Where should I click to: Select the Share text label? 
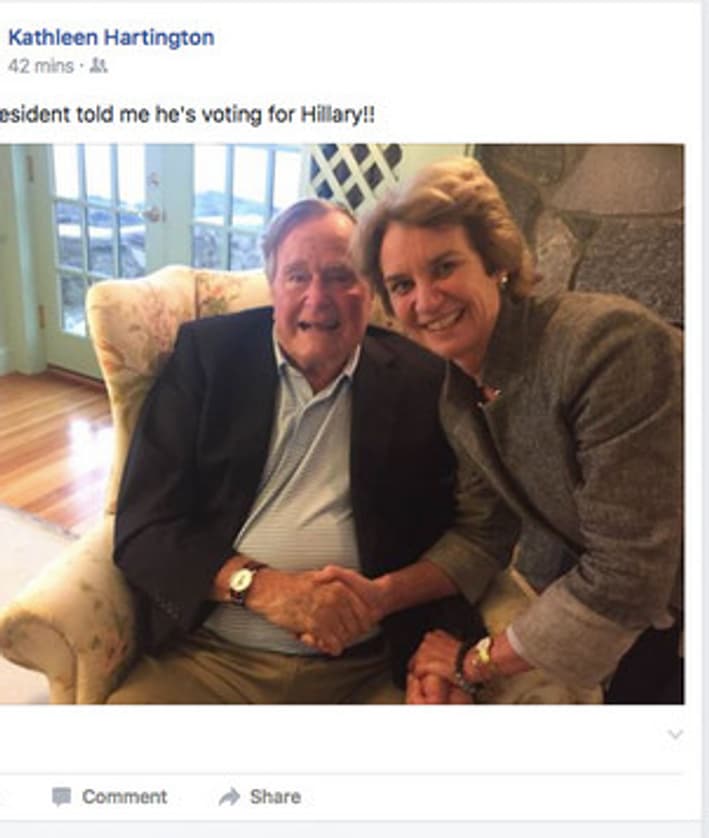[275, 797]
